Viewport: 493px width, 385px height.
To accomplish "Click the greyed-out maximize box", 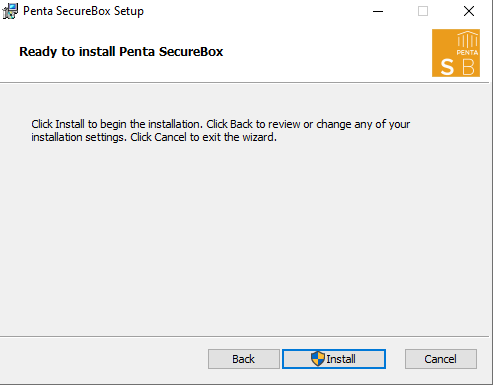I will coord(423,11).
